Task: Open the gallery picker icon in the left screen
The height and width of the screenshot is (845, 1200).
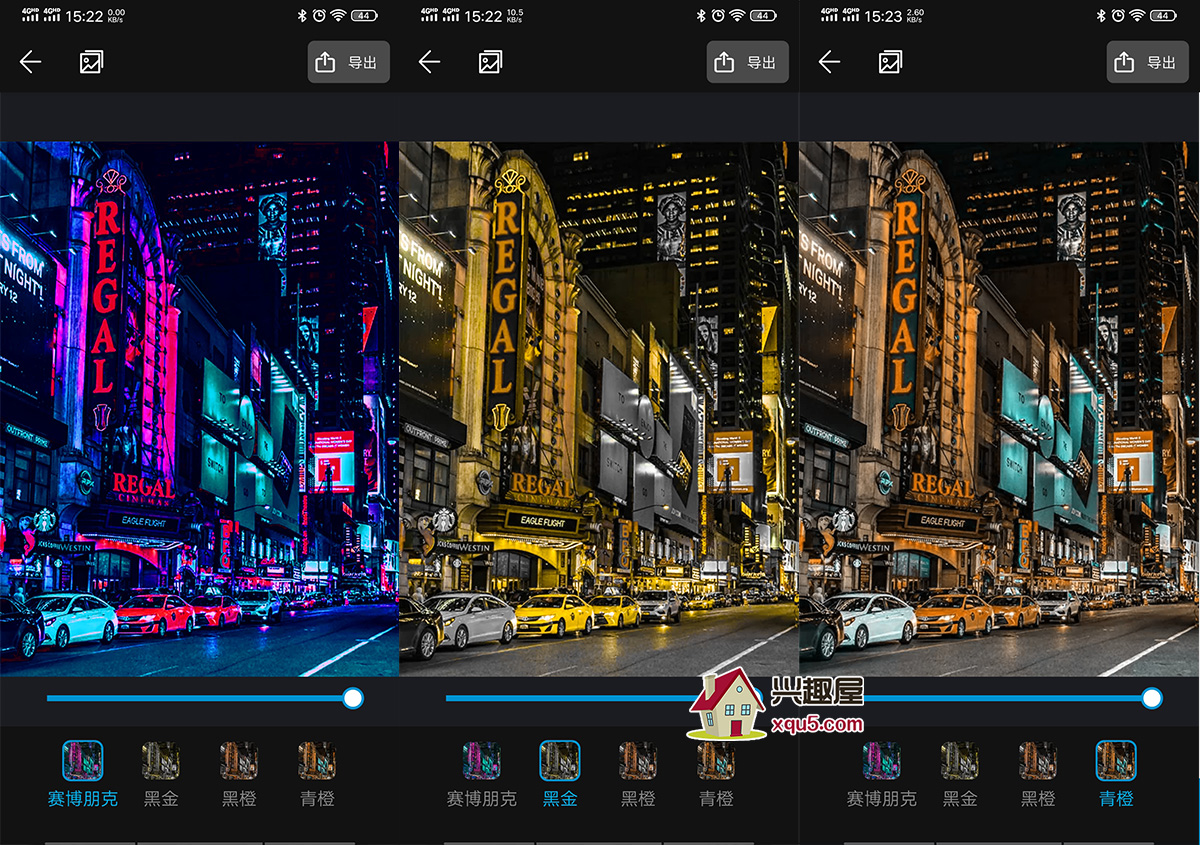Action: pos(91,62)
